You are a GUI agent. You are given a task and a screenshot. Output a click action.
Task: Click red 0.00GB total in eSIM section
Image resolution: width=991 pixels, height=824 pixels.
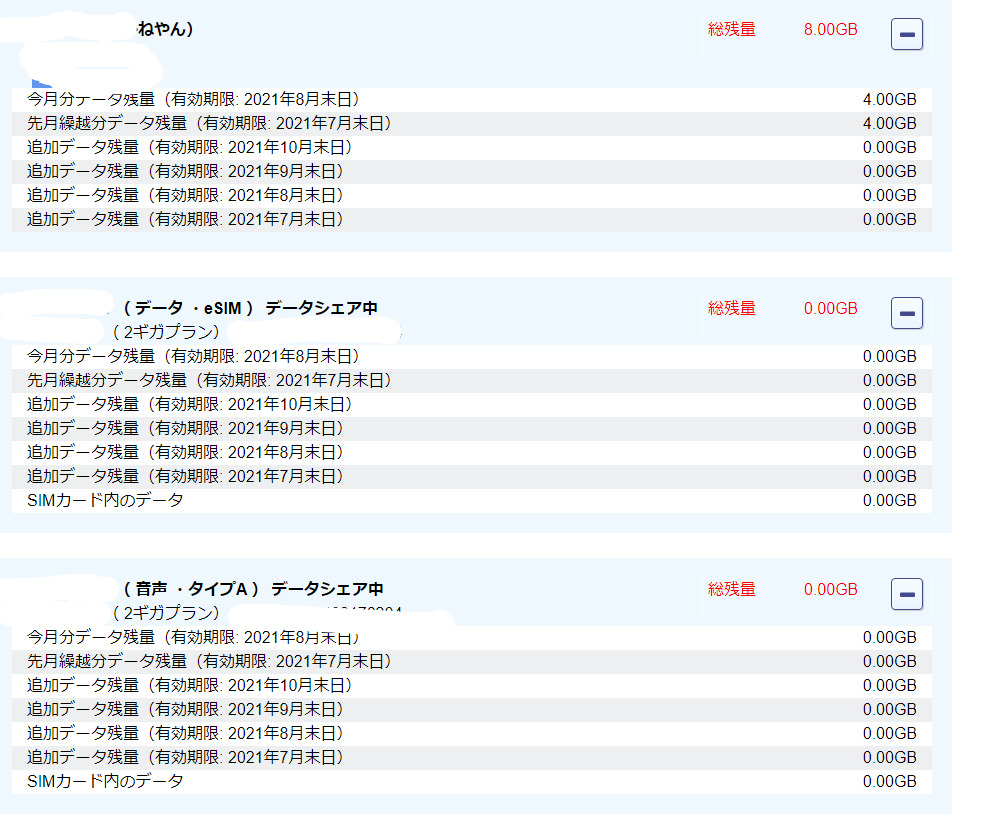[830, 309]
